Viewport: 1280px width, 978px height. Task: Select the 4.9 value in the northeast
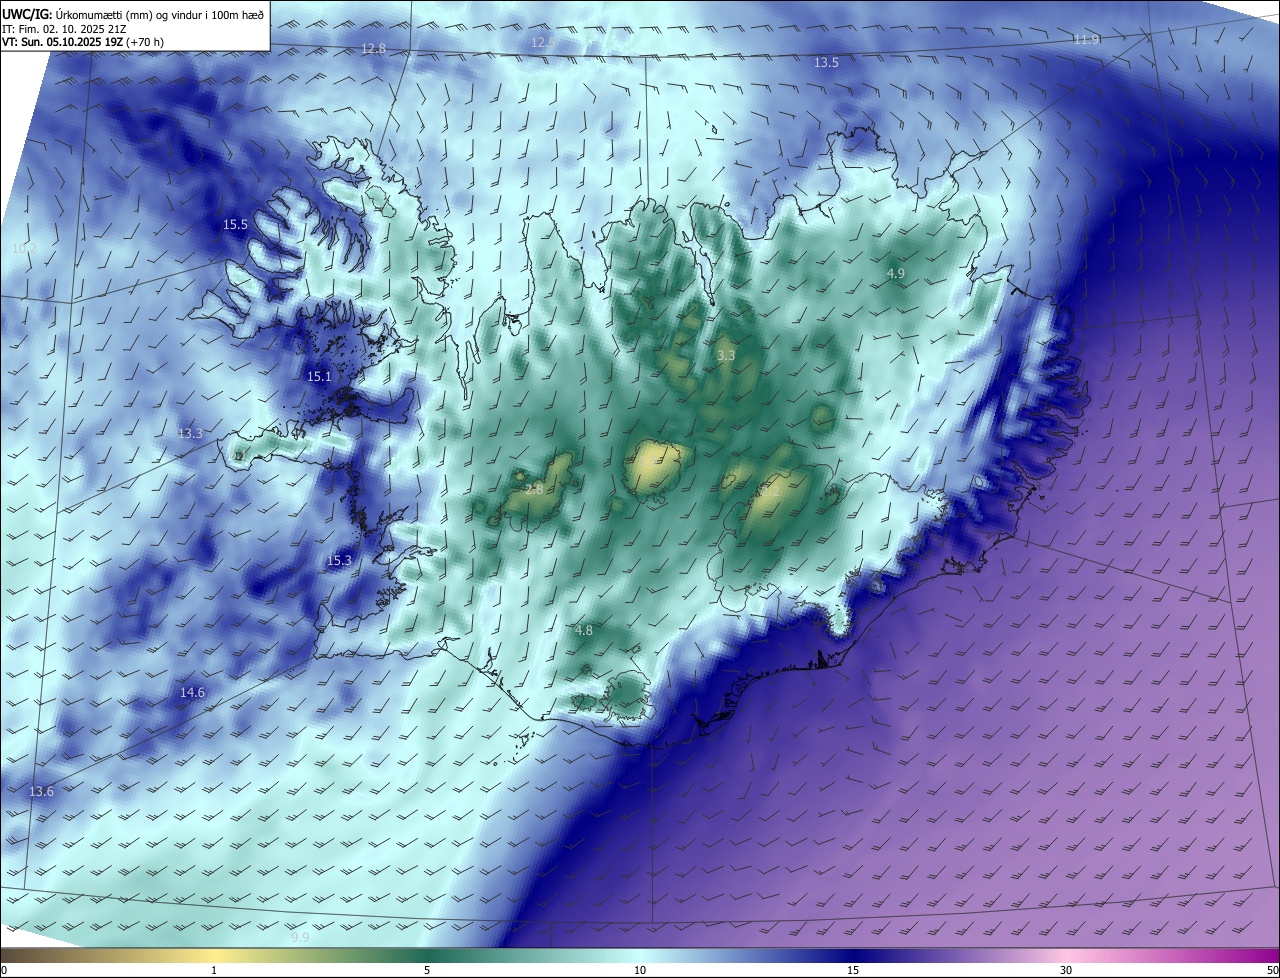click(896, 273)
